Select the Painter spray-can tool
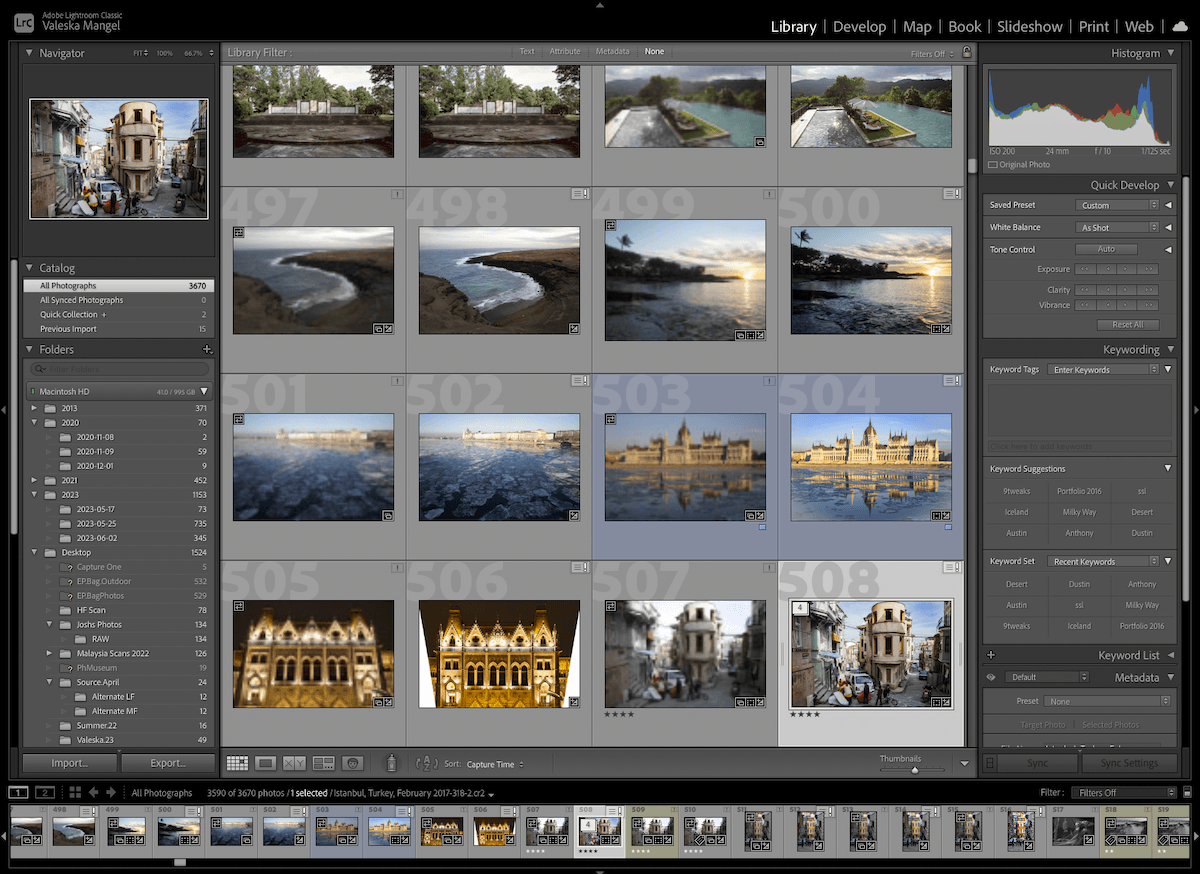 click(391, 762)
